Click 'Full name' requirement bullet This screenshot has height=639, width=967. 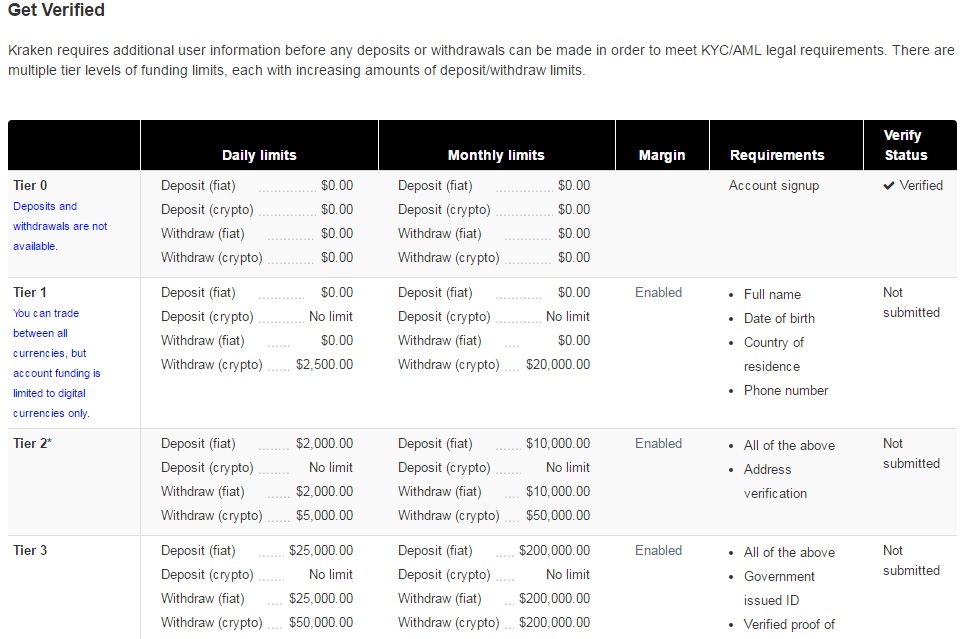pos(772,295)
